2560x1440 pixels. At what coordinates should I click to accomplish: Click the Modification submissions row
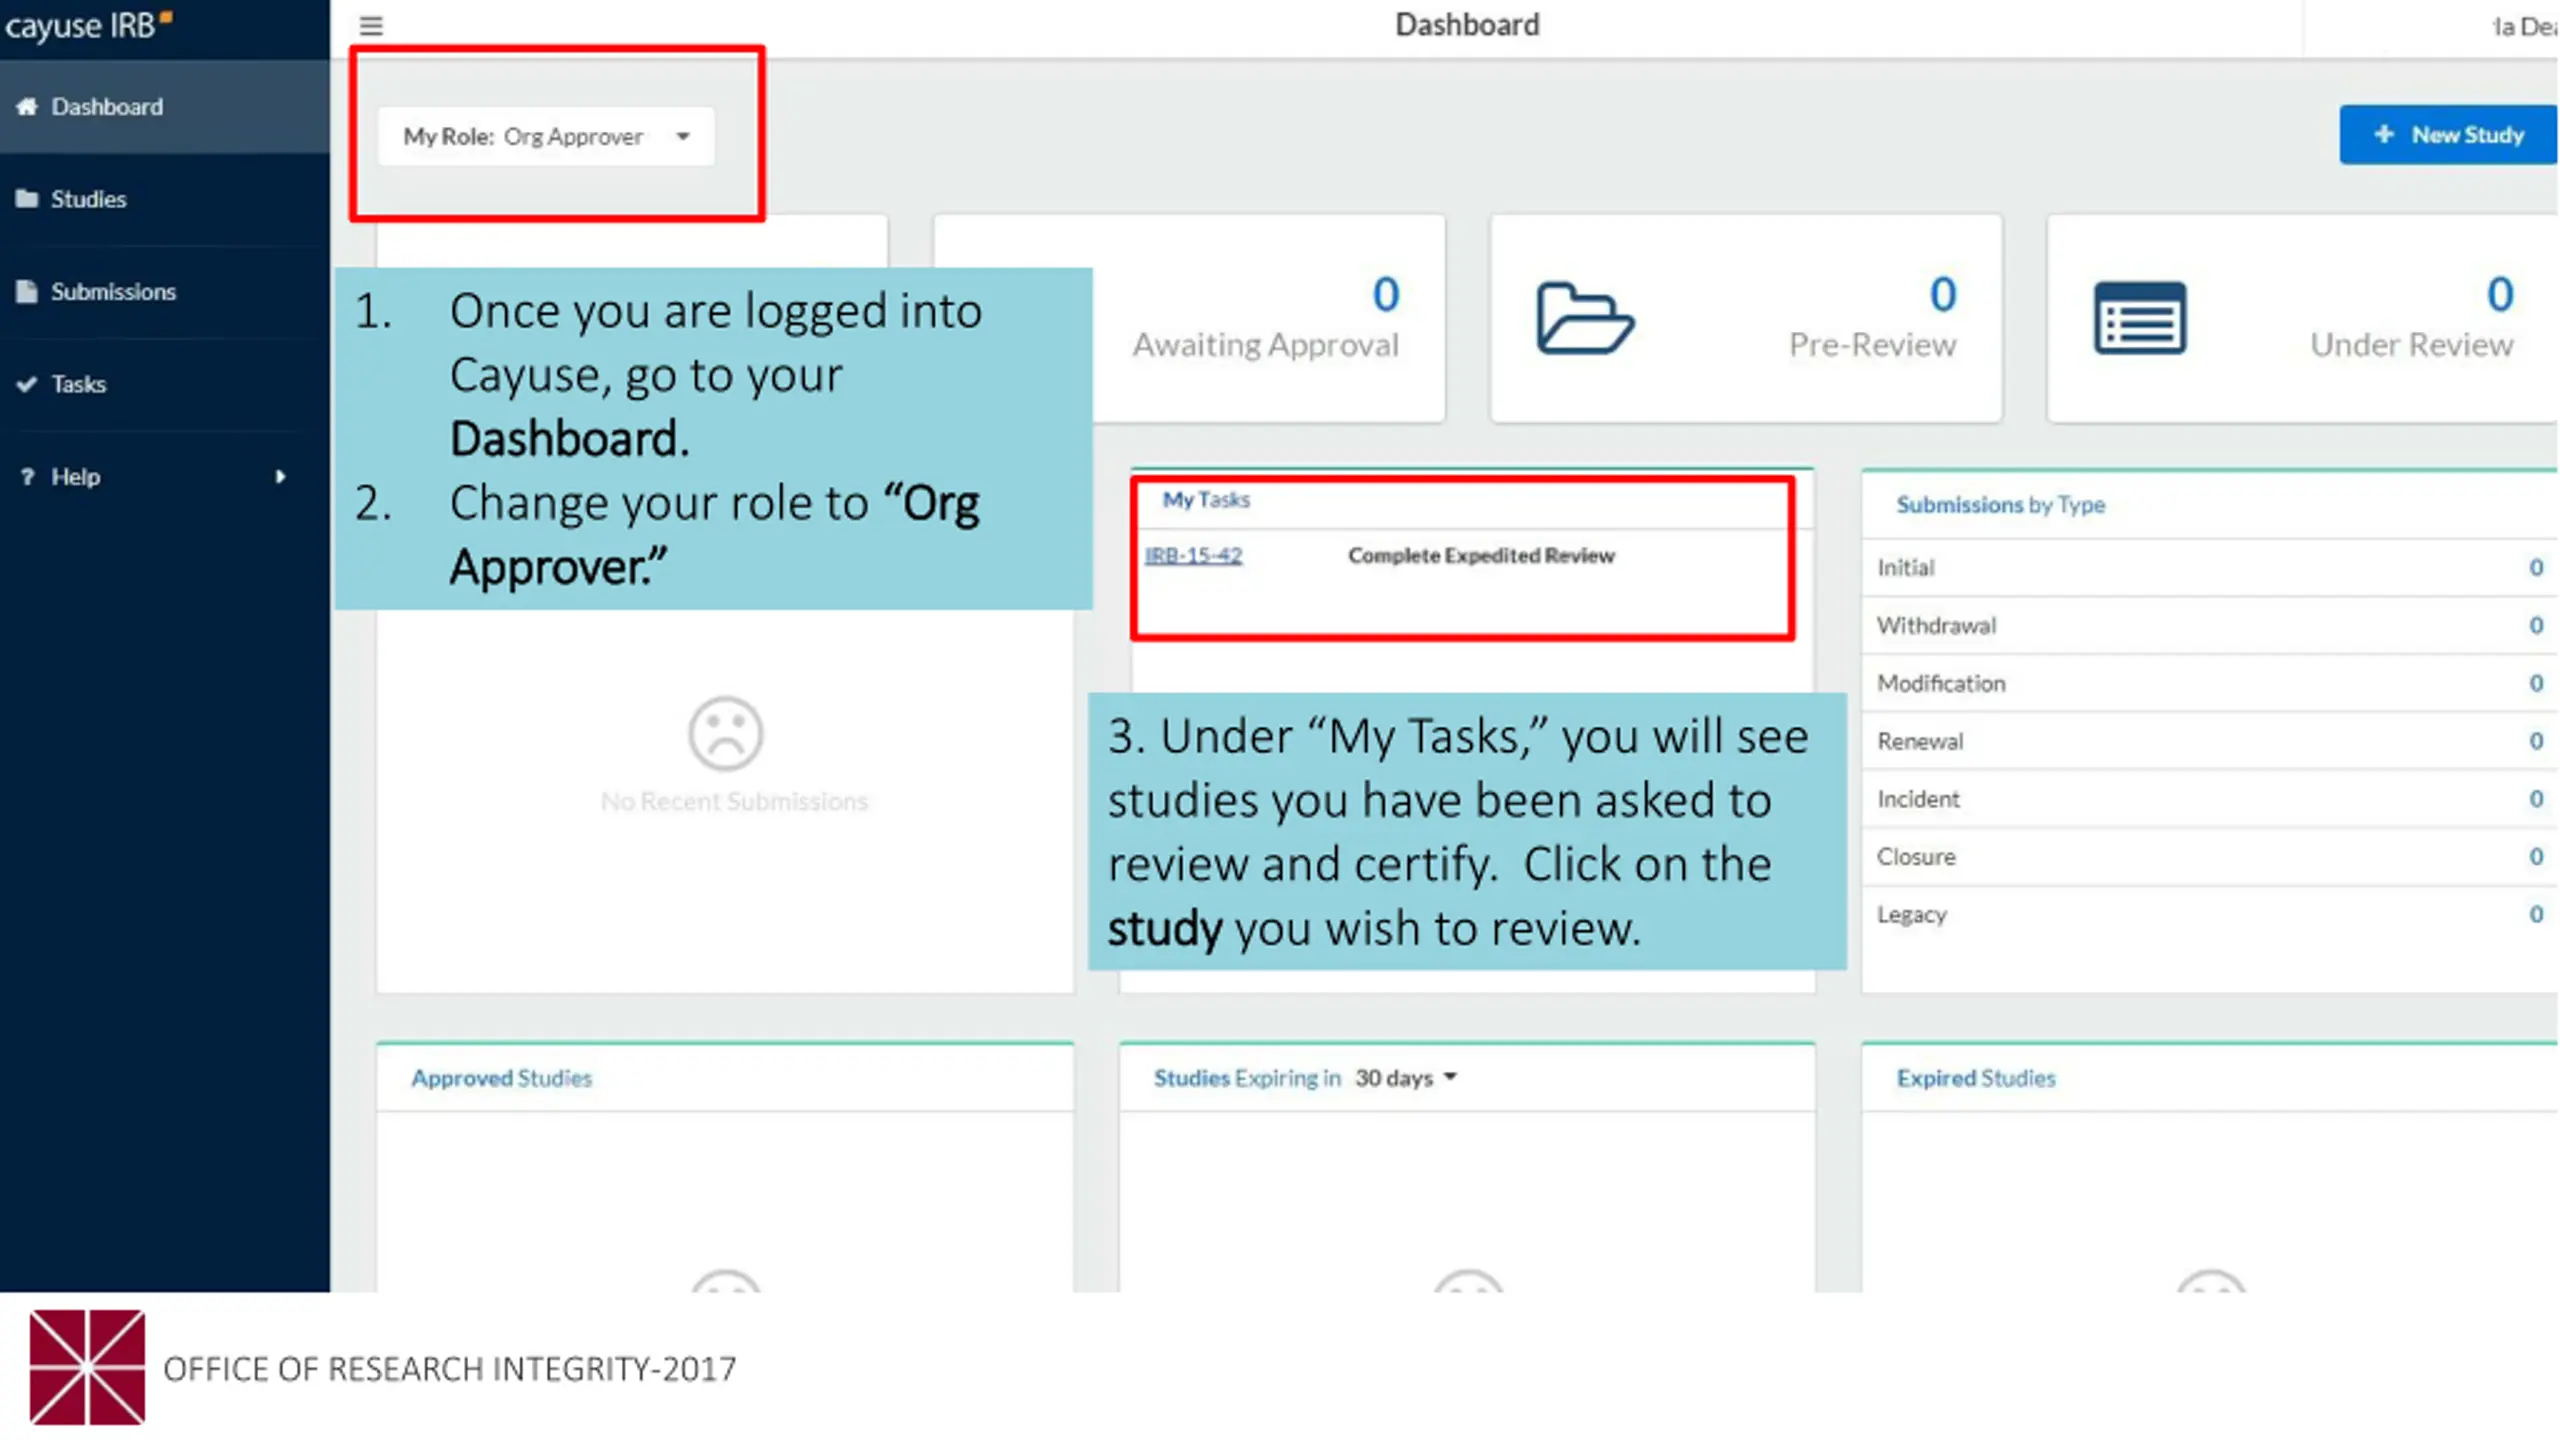tap(2209, 683)
